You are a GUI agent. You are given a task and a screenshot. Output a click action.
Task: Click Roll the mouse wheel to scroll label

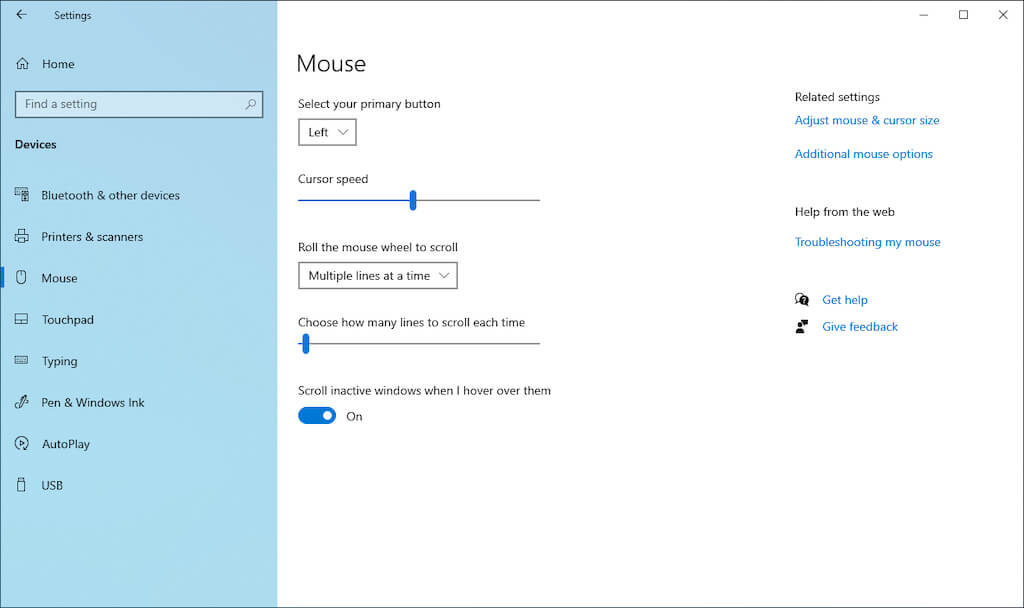(x=377, y=247)
